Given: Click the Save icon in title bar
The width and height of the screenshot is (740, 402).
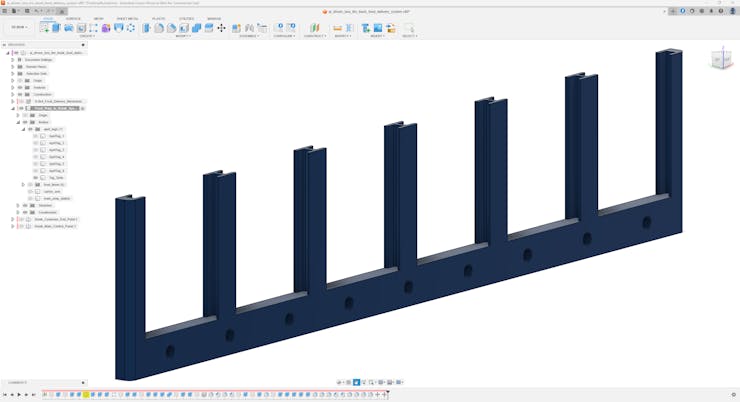Looking at the screenshot, I should click(x=26, y=11).
